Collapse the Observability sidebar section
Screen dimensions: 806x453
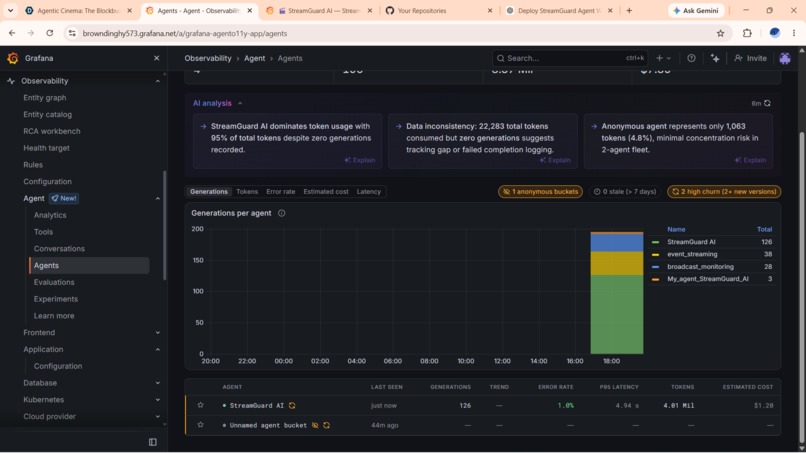coord(158,81)
